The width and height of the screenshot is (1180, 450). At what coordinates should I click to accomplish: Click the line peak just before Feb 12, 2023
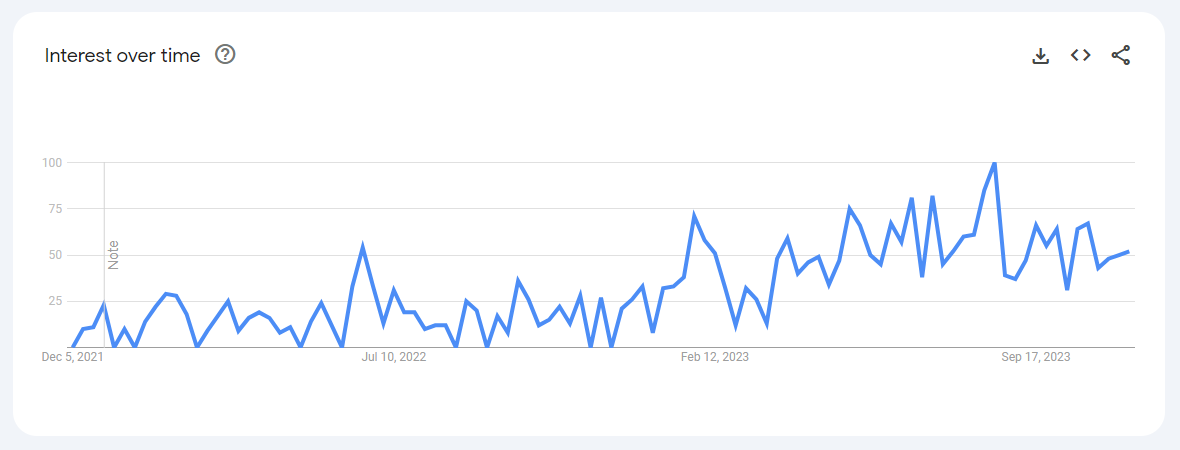point(694,215)
